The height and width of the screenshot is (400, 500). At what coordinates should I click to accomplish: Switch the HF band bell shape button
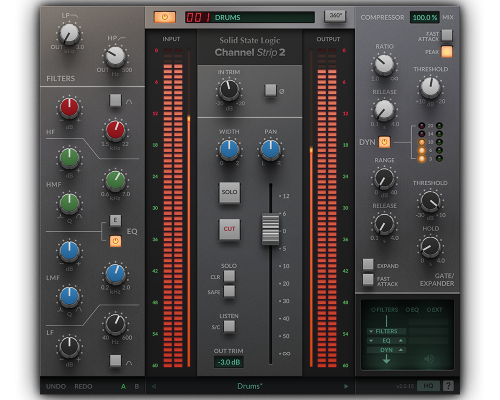coord(115,100)
